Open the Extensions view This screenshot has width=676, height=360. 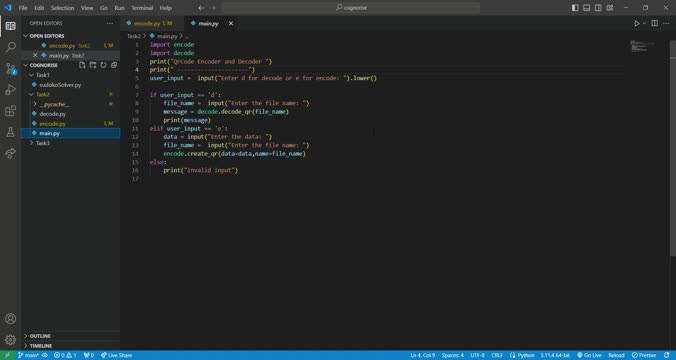point(10,111)
